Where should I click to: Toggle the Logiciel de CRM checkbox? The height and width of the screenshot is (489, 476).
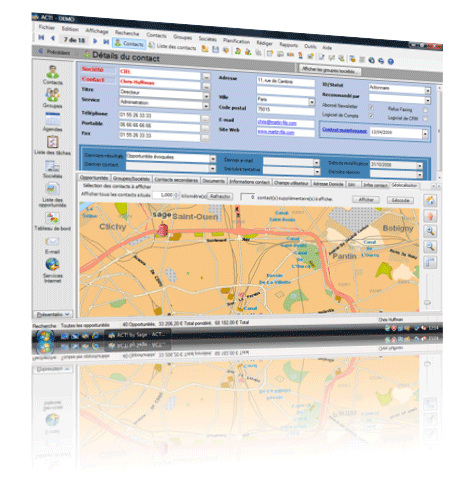coord(425,118)
